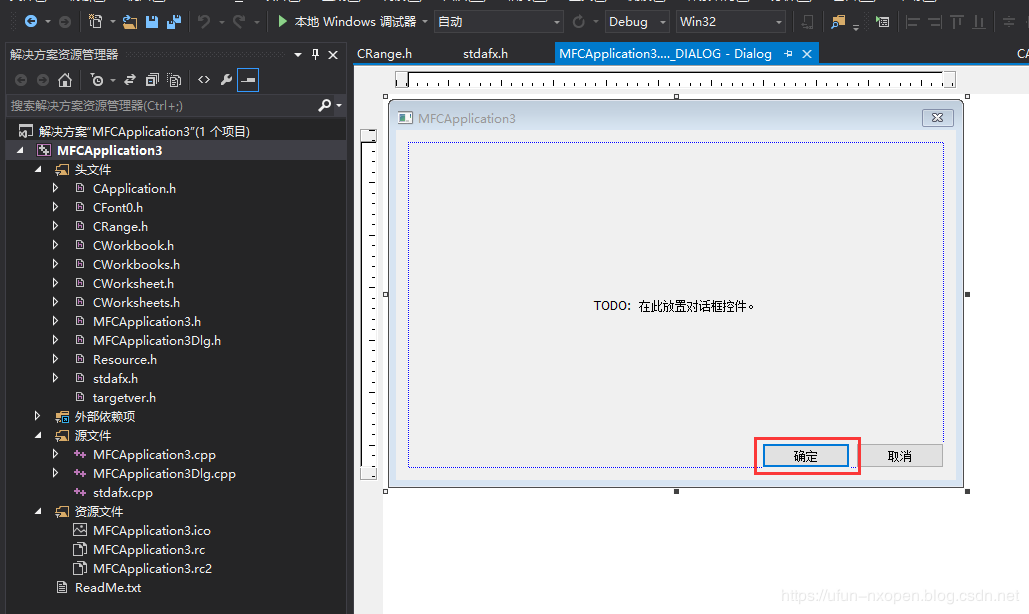Toggle Preview Selected Items in Solution Explorer
Image resolution: width=1029 pixels, height=614 pixels.
(247, 79)
